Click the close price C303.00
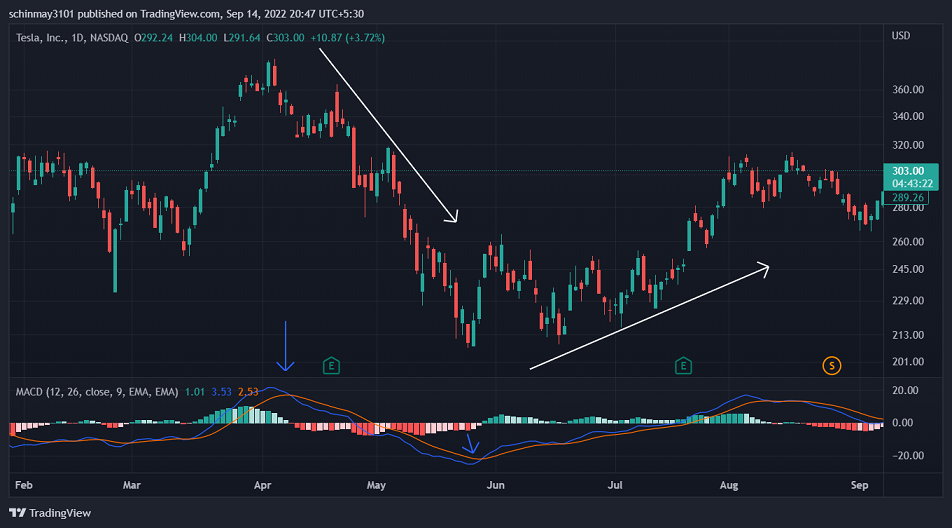This screenshot has height=528, width=952. tap(285, 38)
